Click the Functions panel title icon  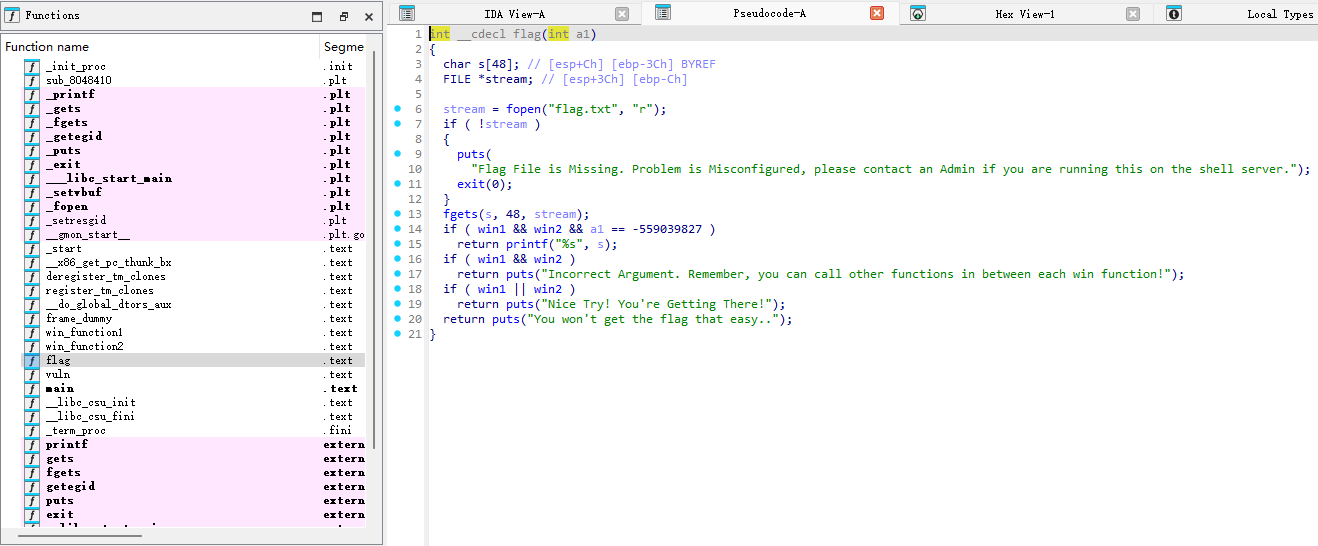pyautogui.click(x=12, y=15)
